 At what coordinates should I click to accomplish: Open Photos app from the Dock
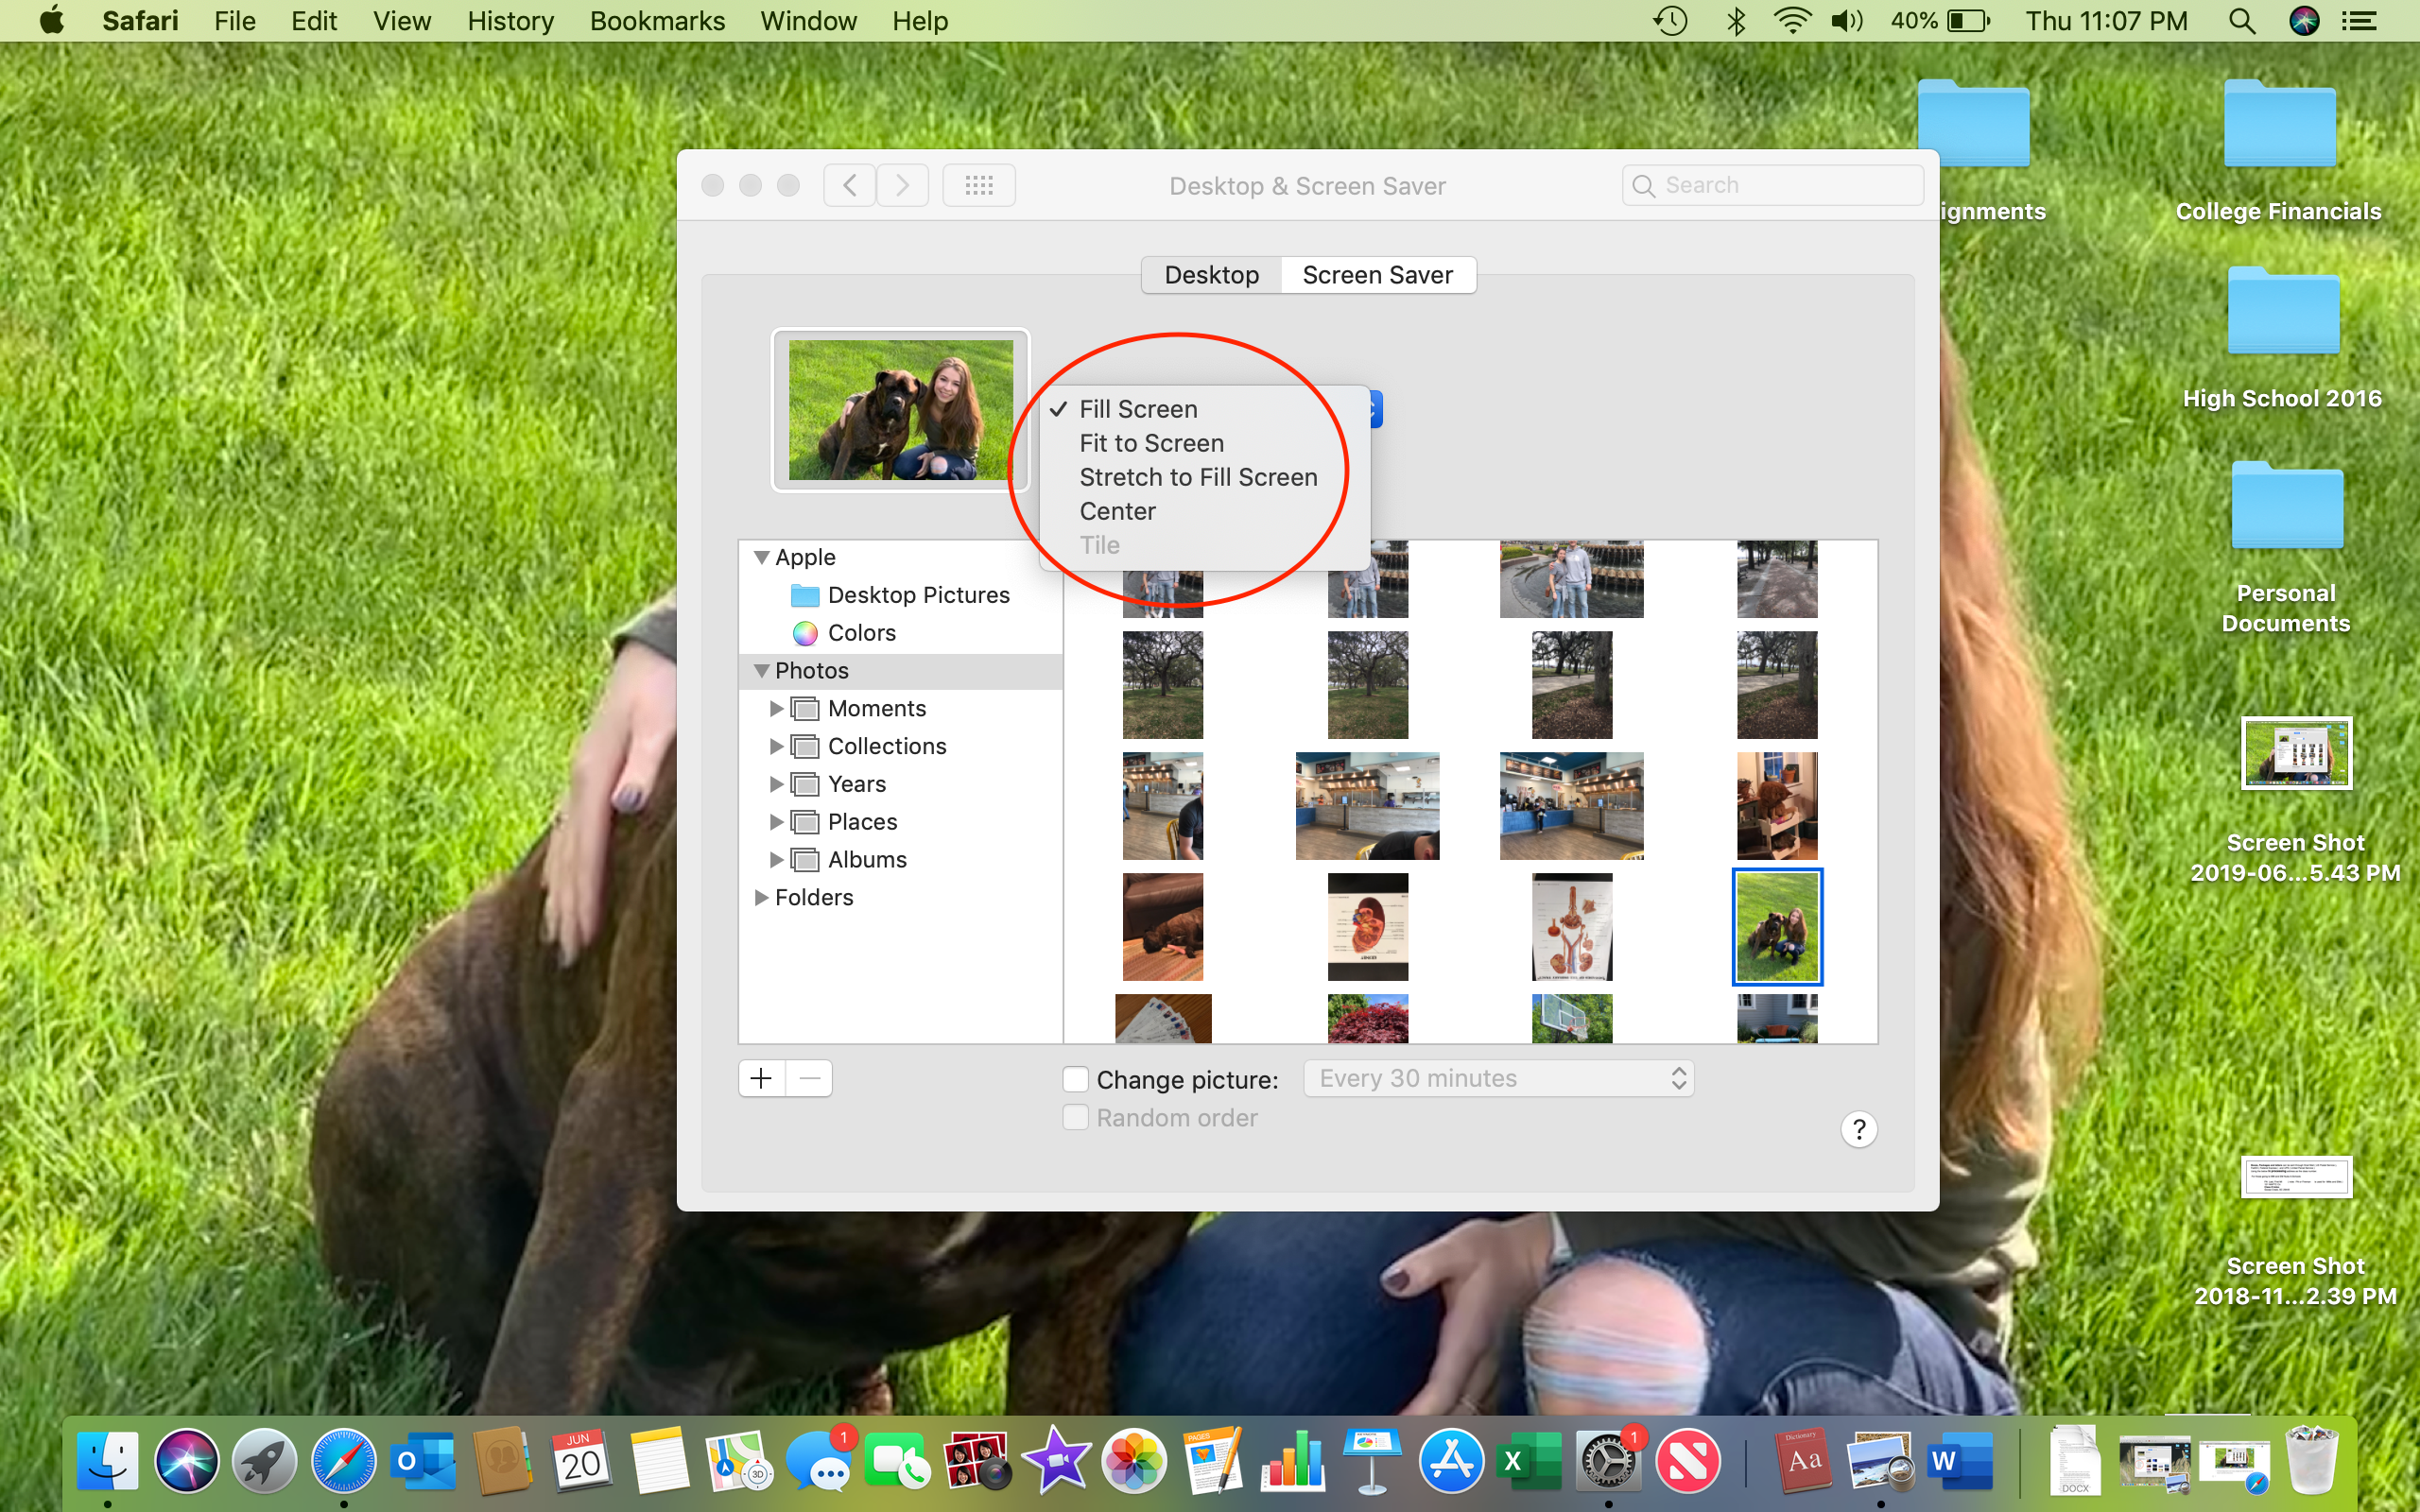[x=1133, y=1462]
